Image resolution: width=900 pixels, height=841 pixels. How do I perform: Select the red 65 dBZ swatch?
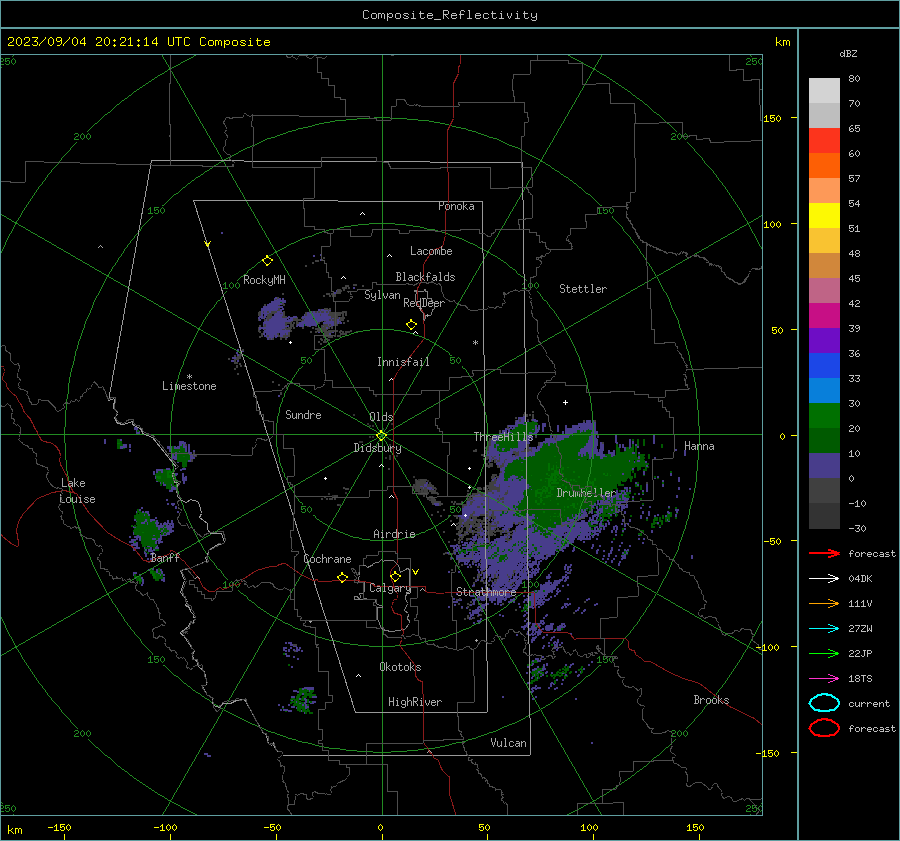pos(824,140)
